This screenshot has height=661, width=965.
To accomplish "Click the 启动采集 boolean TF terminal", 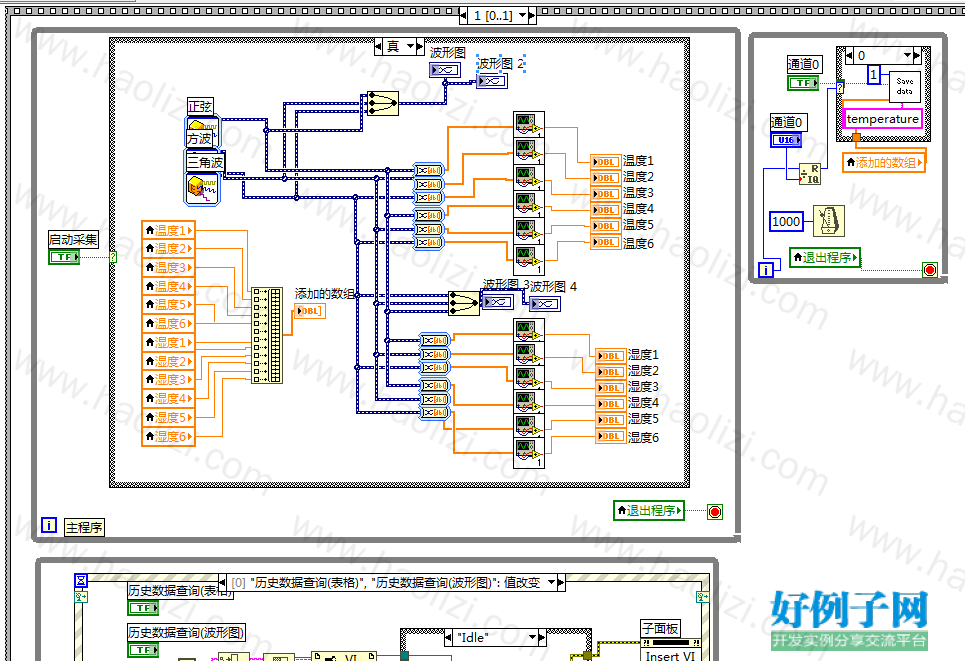I will (x=64, y=257).
